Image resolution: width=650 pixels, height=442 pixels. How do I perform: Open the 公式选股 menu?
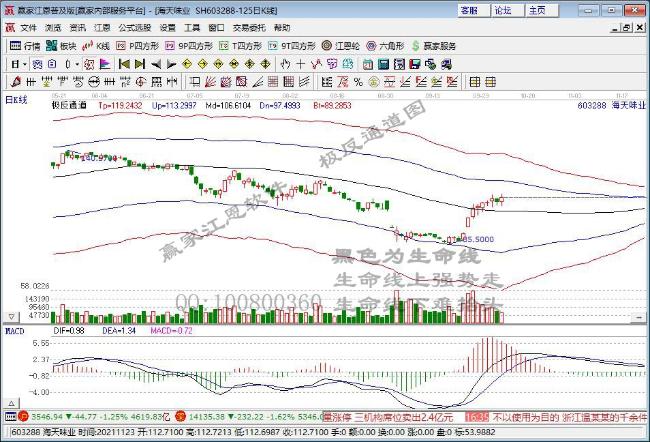pos(134,28)
